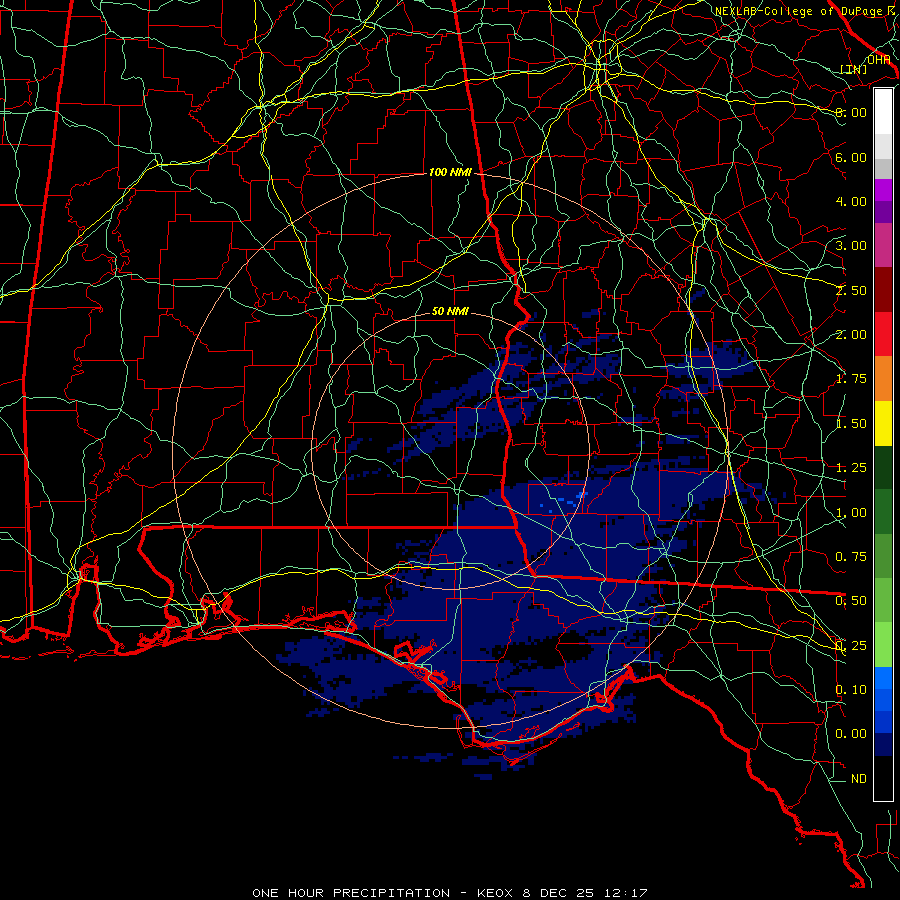Pick the white swatch at top of scale

click(883, 112)
